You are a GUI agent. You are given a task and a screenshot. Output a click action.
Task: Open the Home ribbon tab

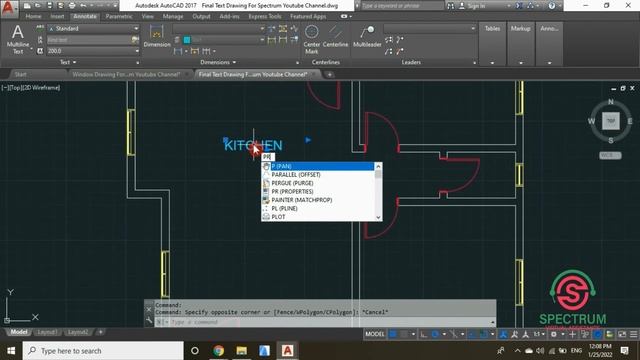(x=33, y=16)
